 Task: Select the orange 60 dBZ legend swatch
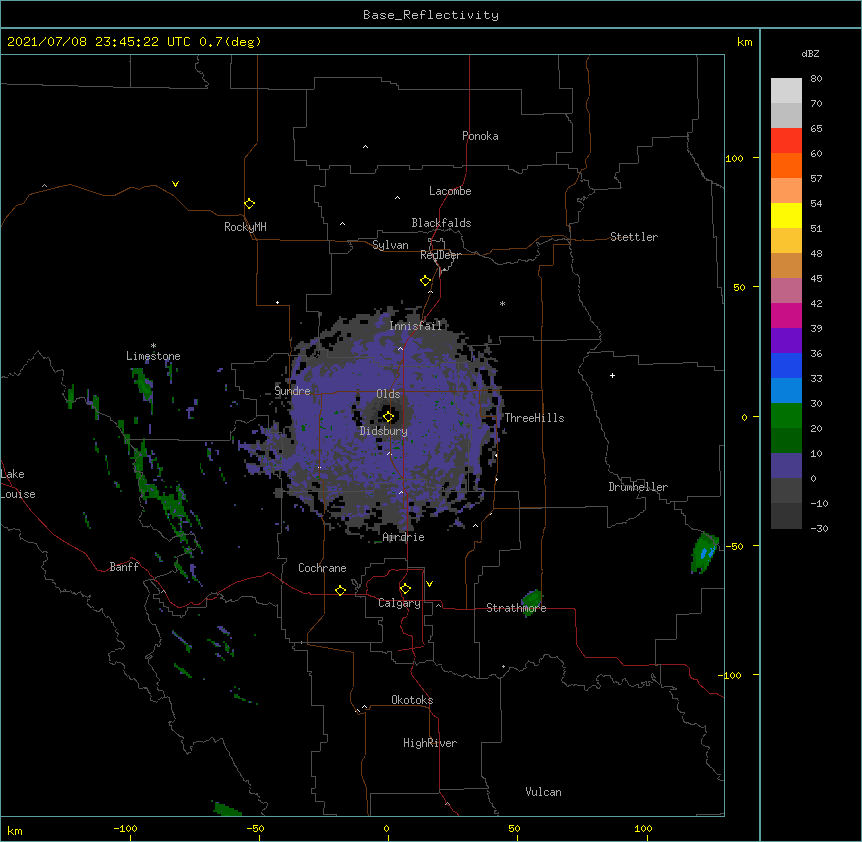[x=786, y=165]
